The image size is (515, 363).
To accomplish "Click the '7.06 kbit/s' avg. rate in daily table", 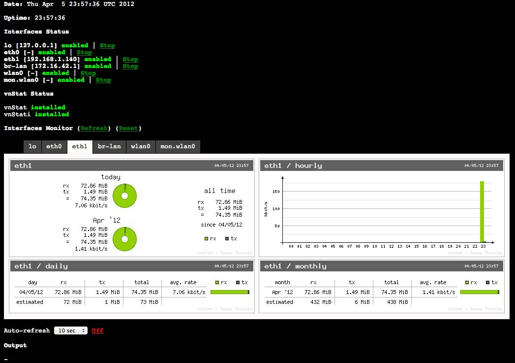I will coord(189,292).
